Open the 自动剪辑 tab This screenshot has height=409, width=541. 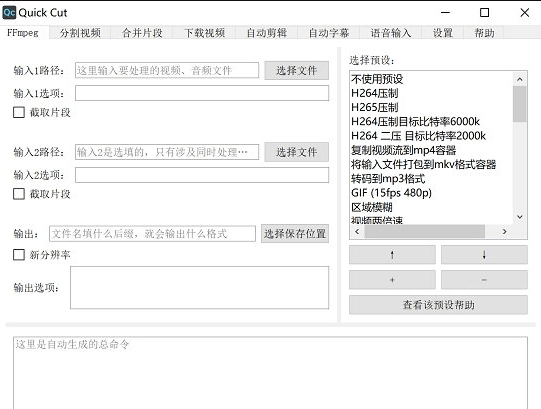coord(267,33)
